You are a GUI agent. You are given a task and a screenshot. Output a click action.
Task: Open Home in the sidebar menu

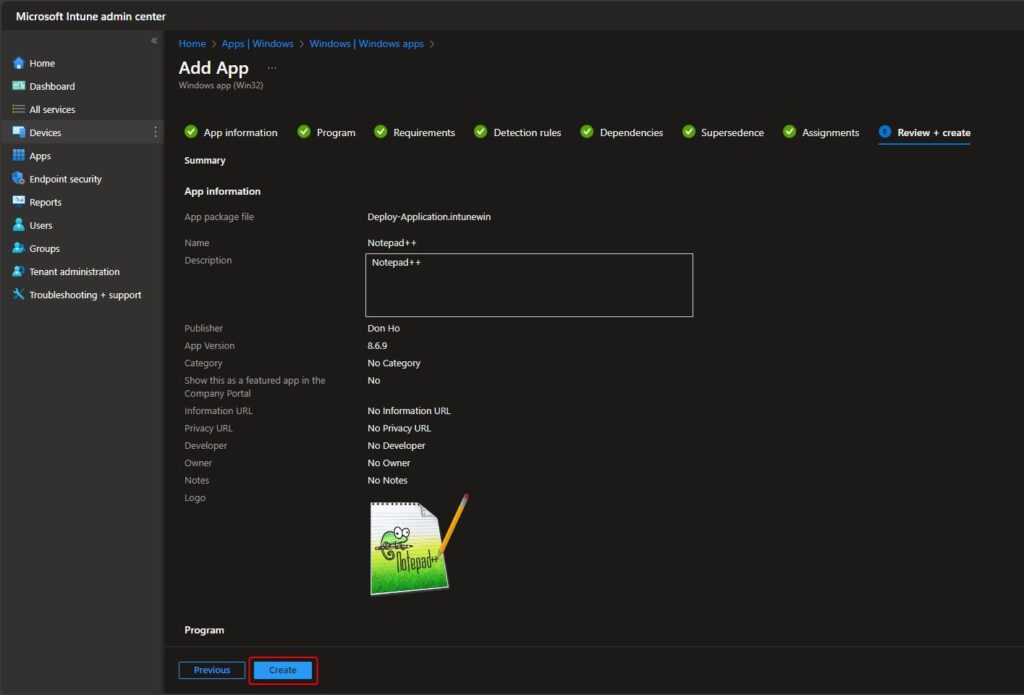point(42,63)
